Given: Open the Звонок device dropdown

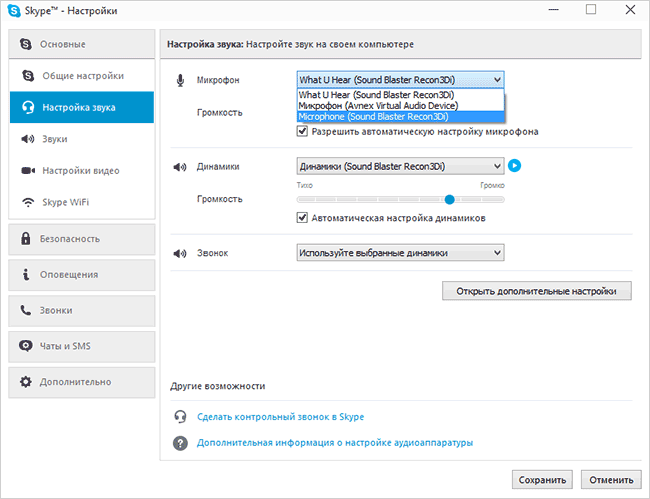Looking at the screenshot, I should click(x=400, y=252).
